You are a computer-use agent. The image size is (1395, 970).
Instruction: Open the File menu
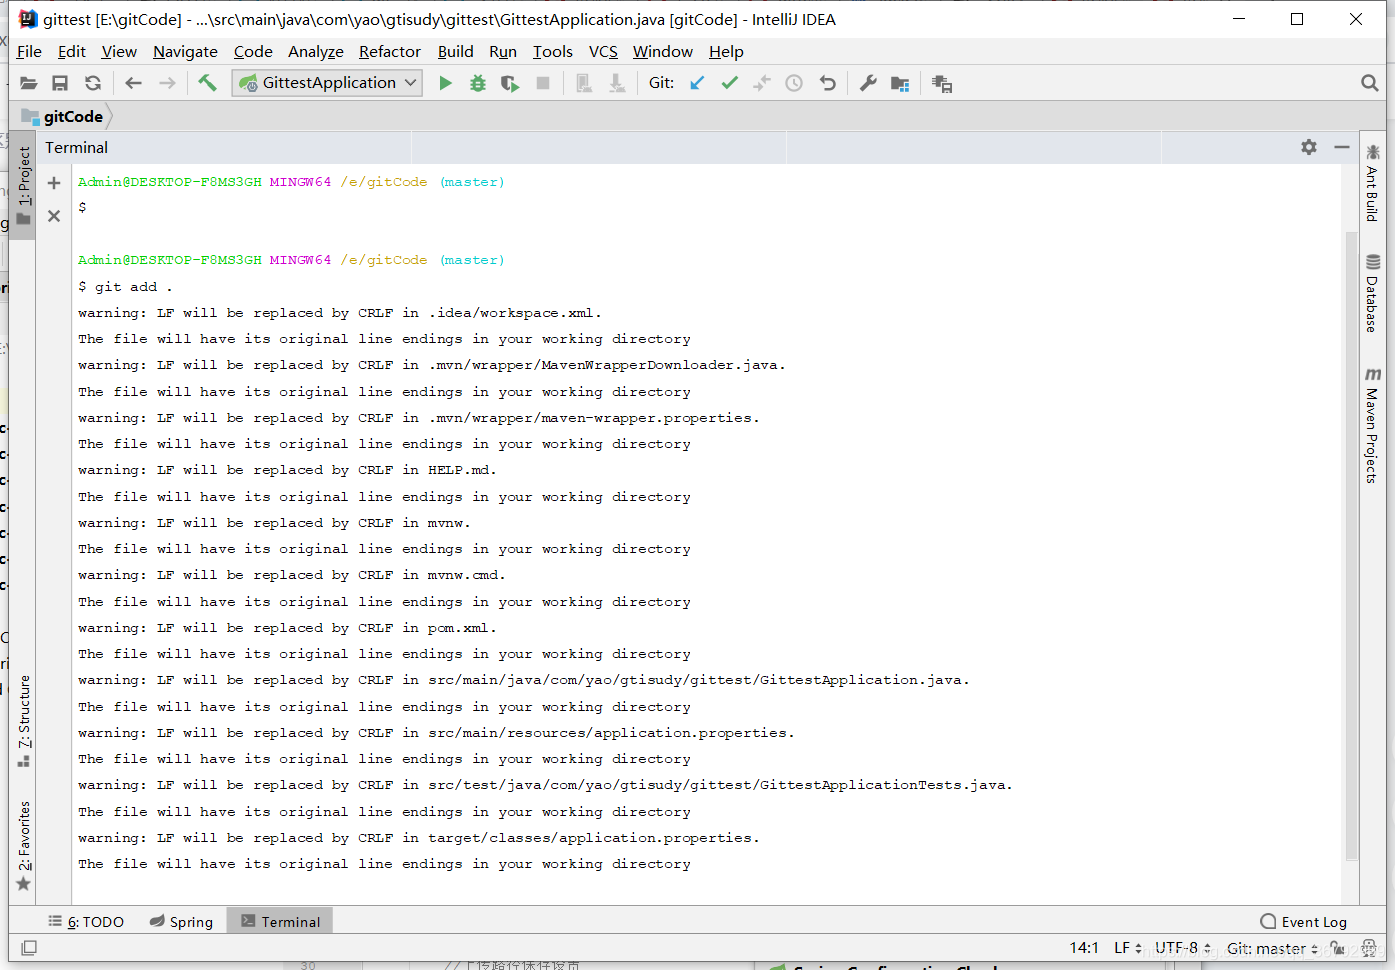[29, 52]
